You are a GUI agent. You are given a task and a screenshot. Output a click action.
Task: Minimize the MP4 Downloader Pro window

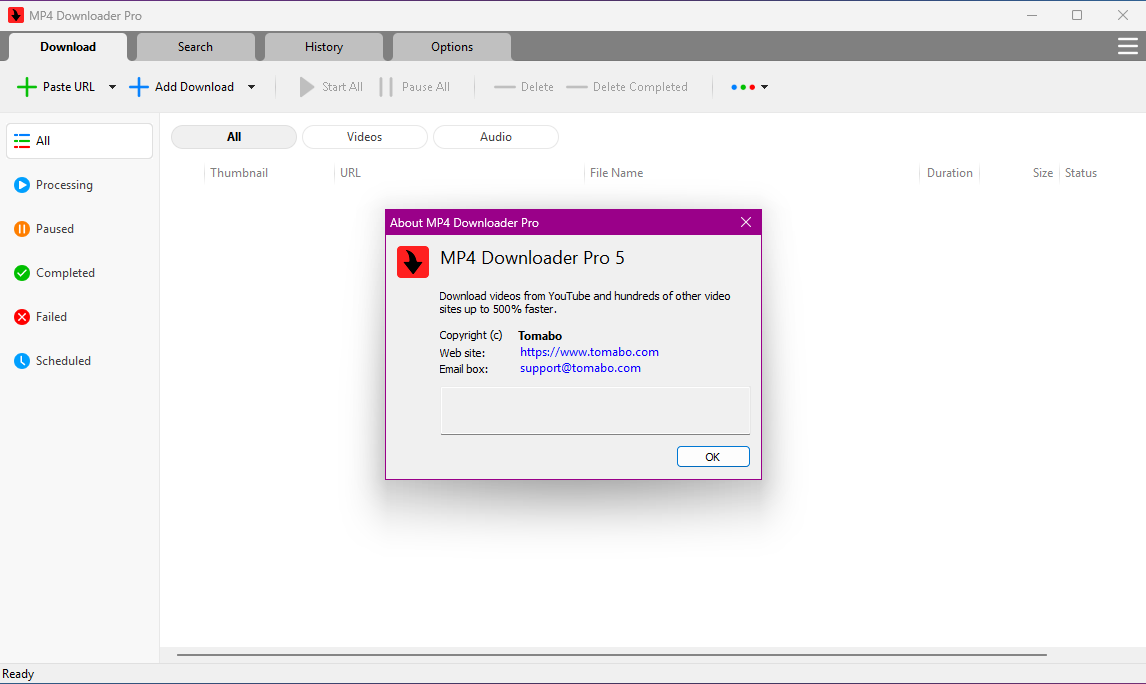[1032, 15]
